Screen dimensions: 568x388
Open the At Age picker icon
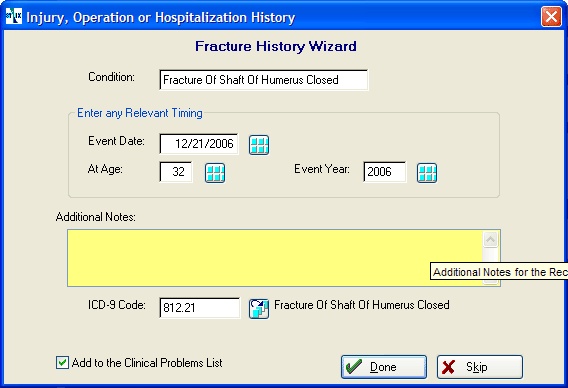215,173
